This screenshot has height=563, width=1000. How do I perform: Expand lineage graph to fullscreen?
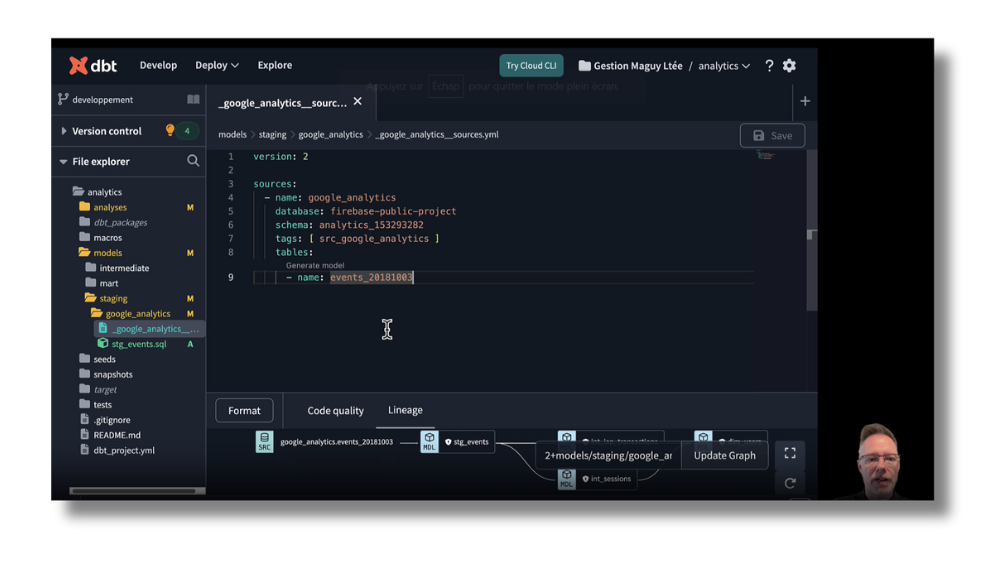point(790,453)
